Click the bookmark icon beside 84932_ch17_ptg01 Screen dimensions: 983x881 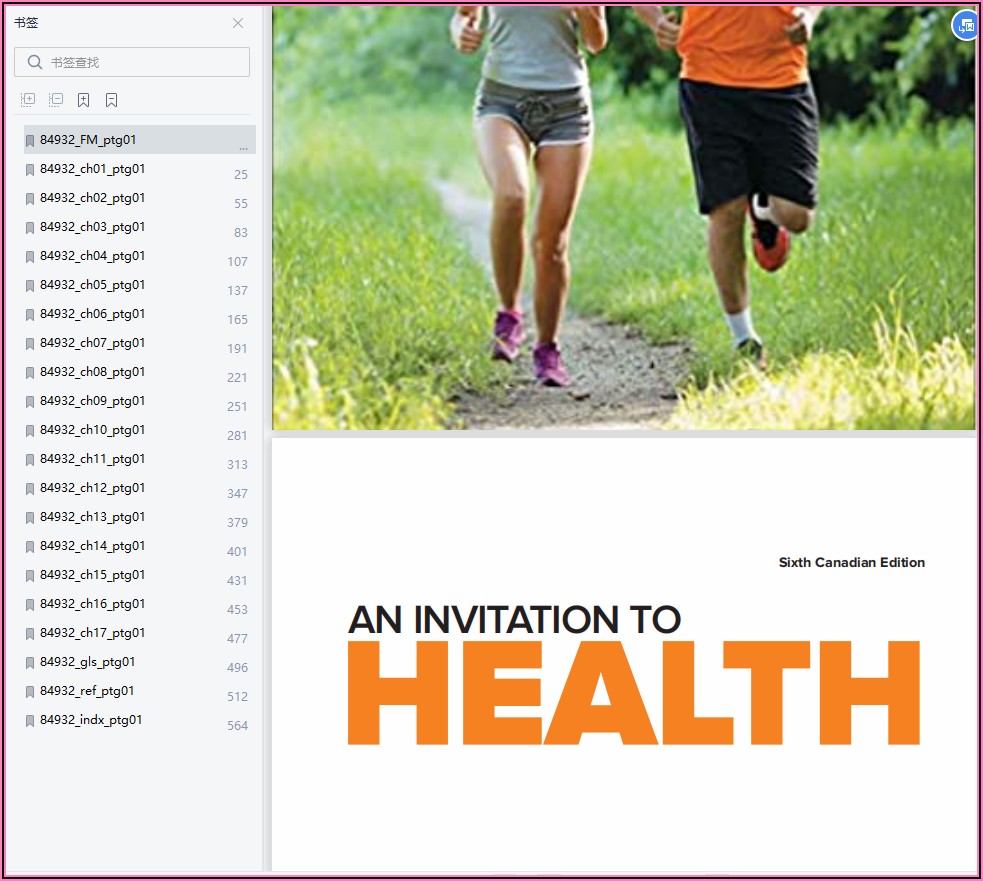tap(29, 634)
